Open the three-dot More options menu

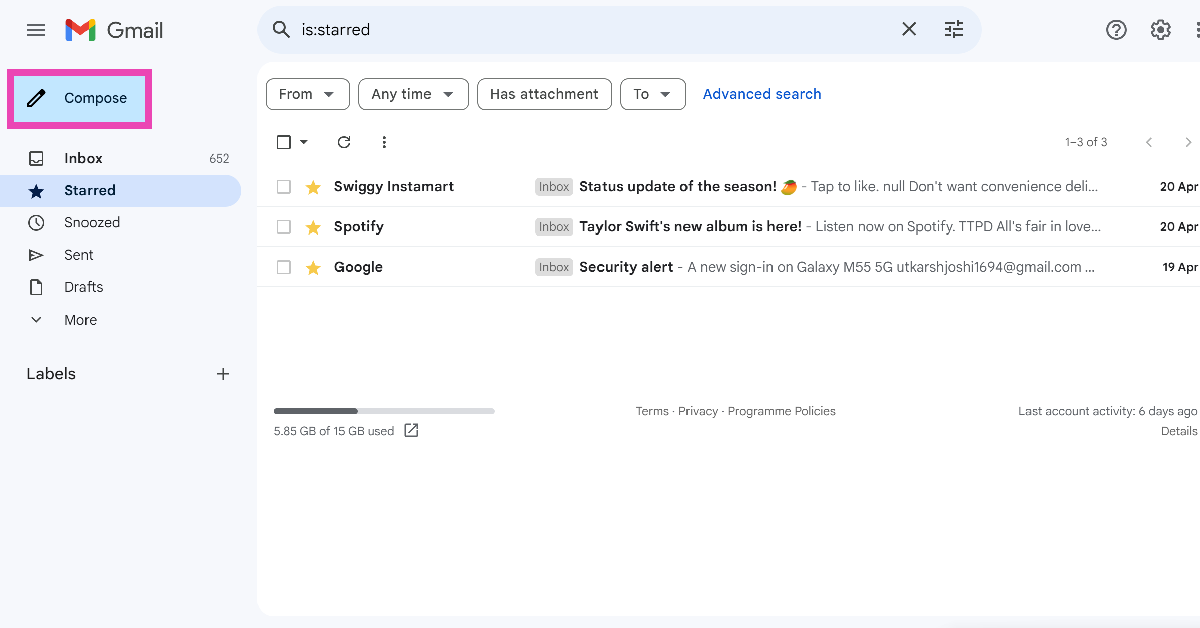pyautogui.click(x=384, y=142)
